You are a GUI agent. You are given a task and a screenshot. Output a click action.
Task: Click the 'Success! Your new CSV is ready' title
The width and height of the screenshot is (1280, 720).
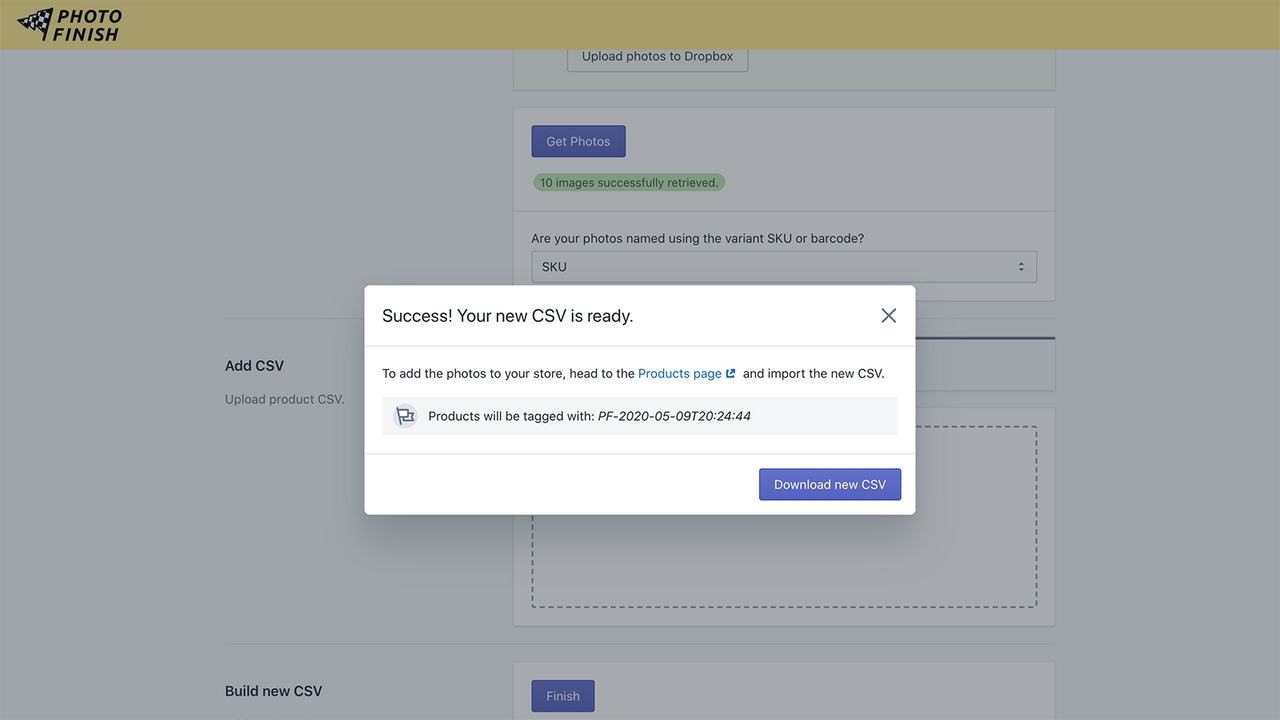pyautogui.click(x=508, y=316)
